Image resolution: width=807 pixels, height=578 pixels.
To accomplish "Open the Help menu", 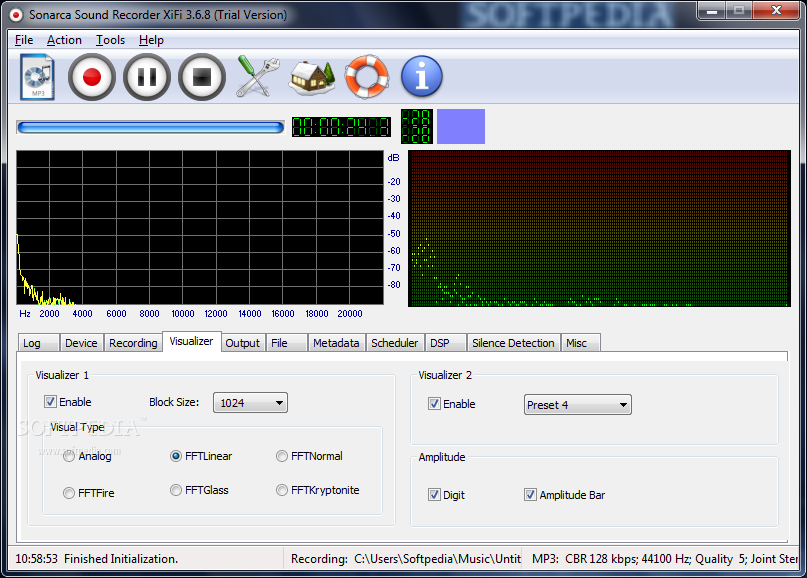I will coord(151,40).
